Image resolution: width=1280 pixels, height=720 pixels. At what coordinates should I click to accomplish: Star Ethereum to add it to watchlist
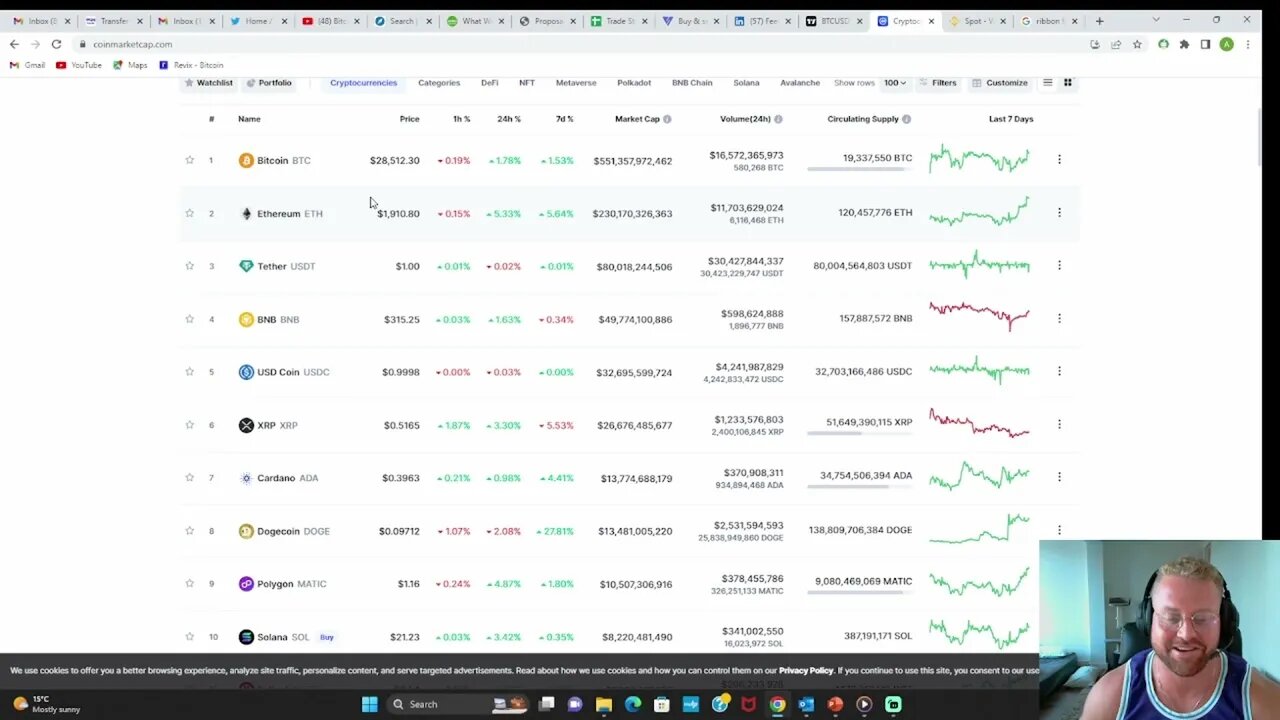[x=189, y=213]
